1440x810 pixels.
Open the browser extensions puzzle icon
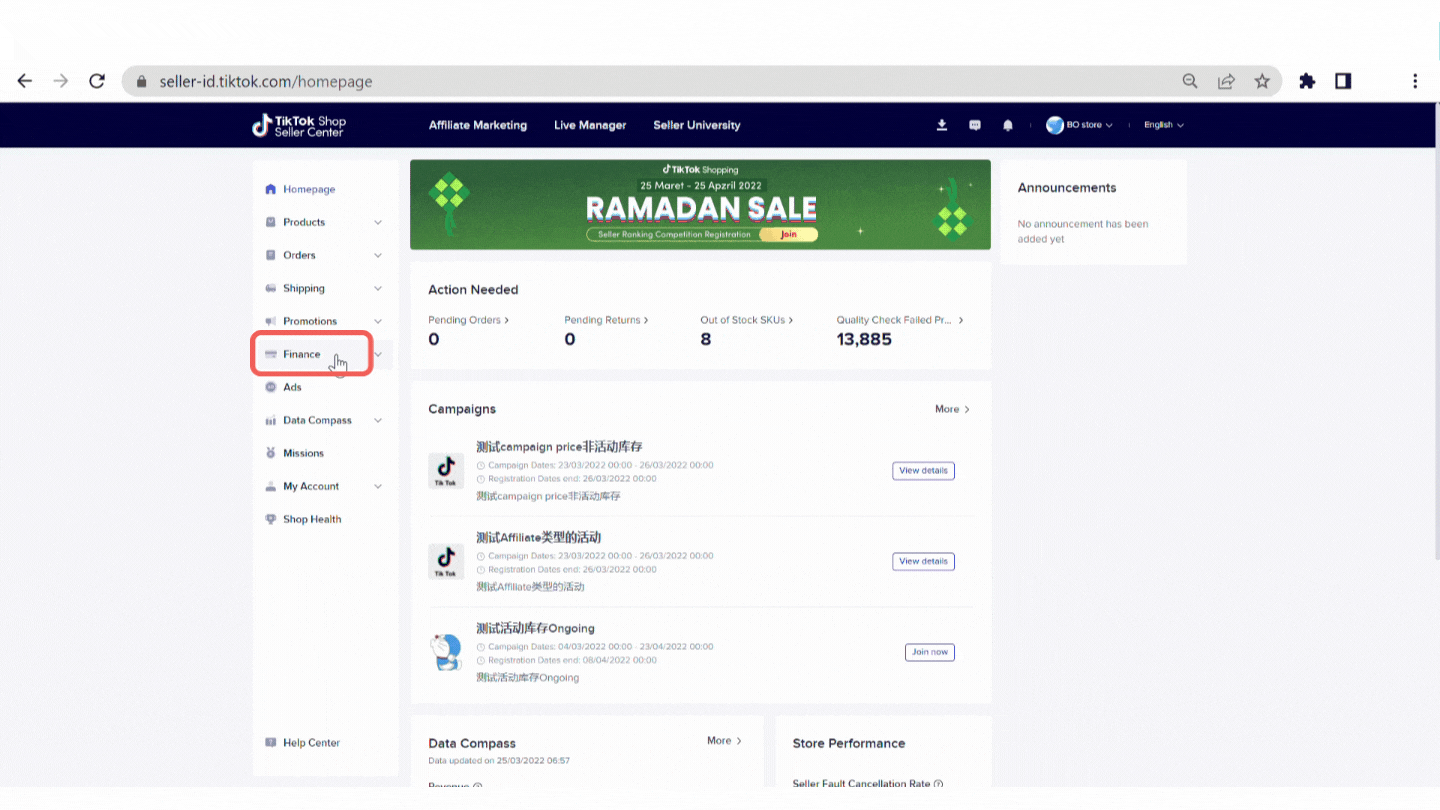pos(1307,81)
